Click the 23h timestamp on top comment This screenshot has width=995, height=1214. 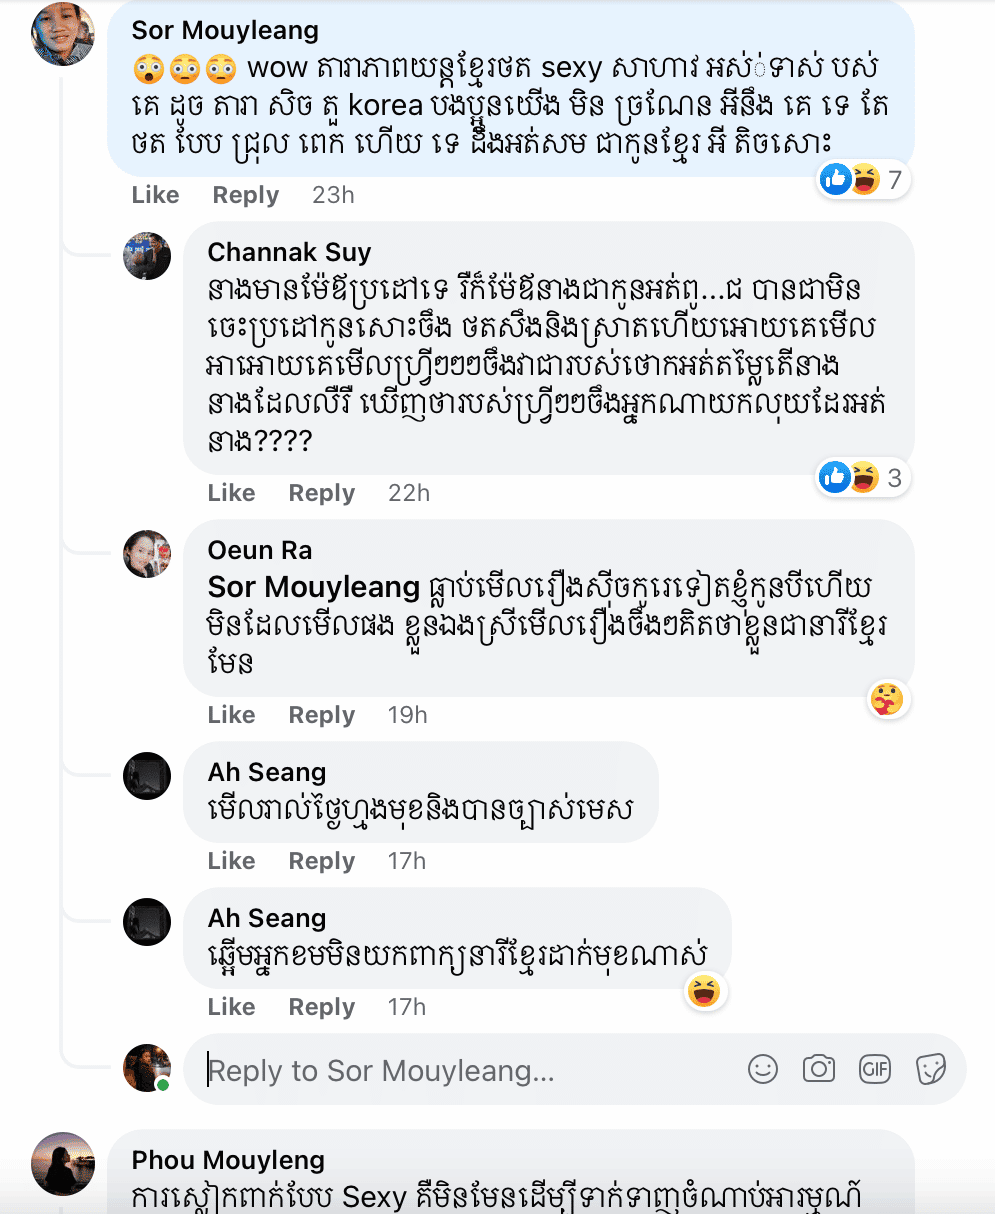(x=333, y=195)
